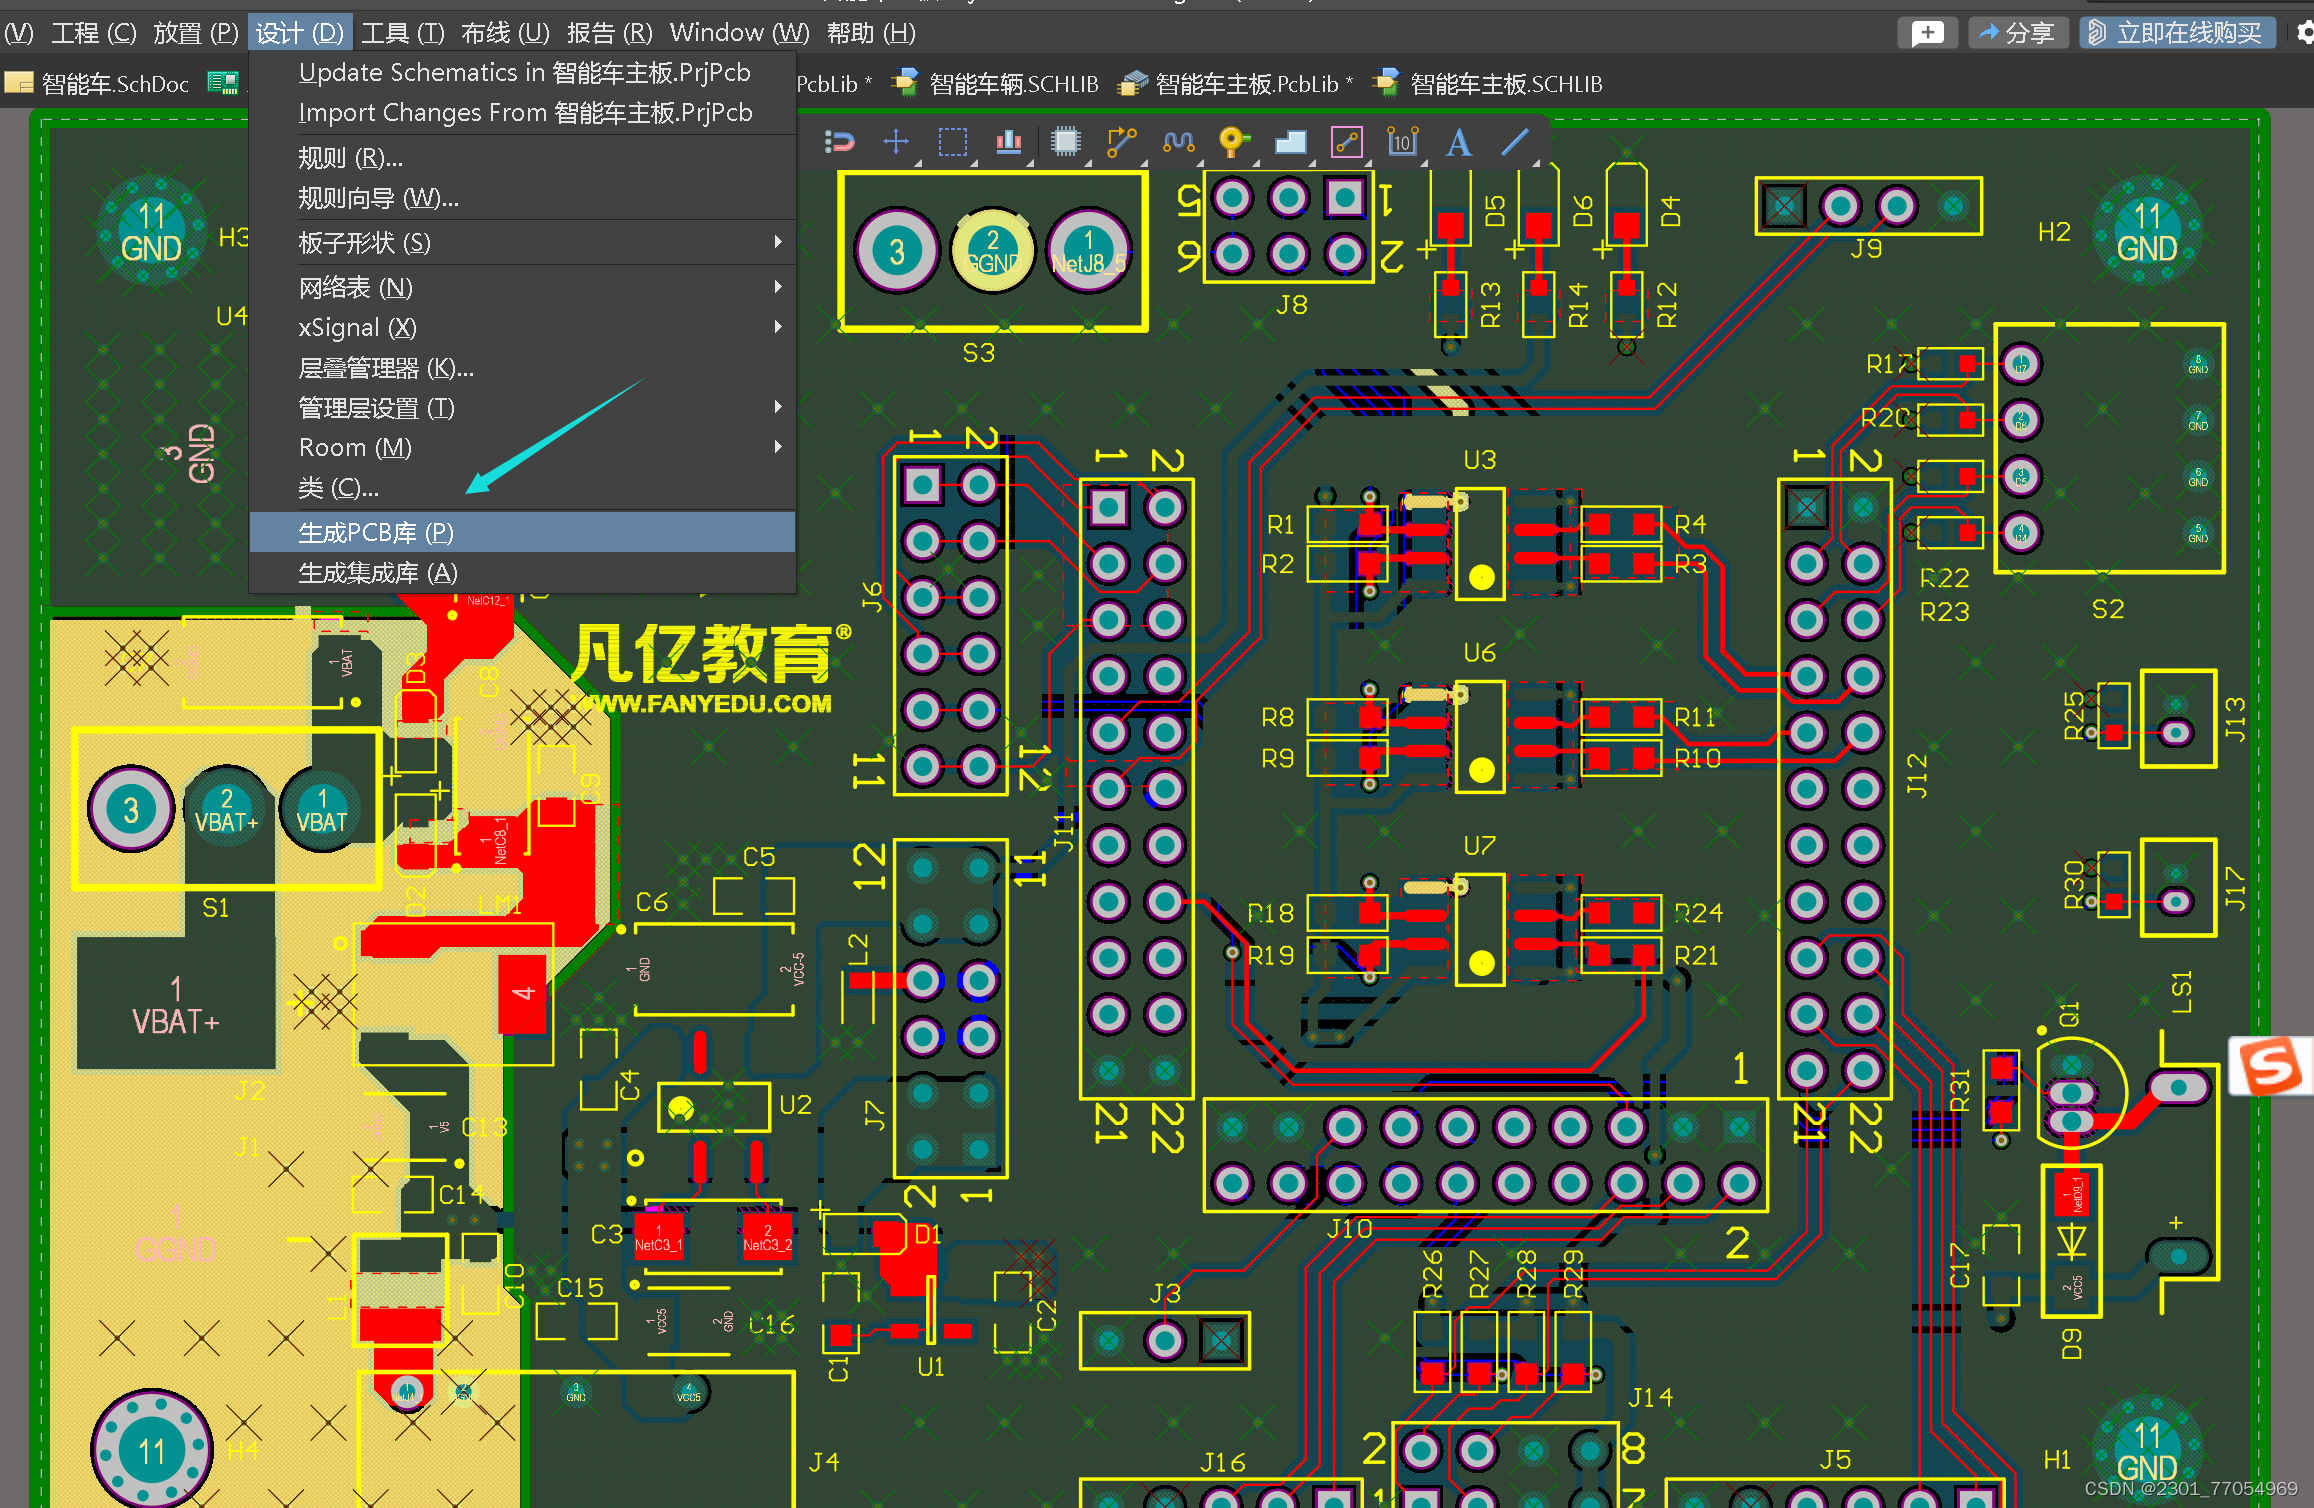
Task: Choose 生成PCB库 (P) menu entry
Action: pyautogui.click(x=376, y=532)
